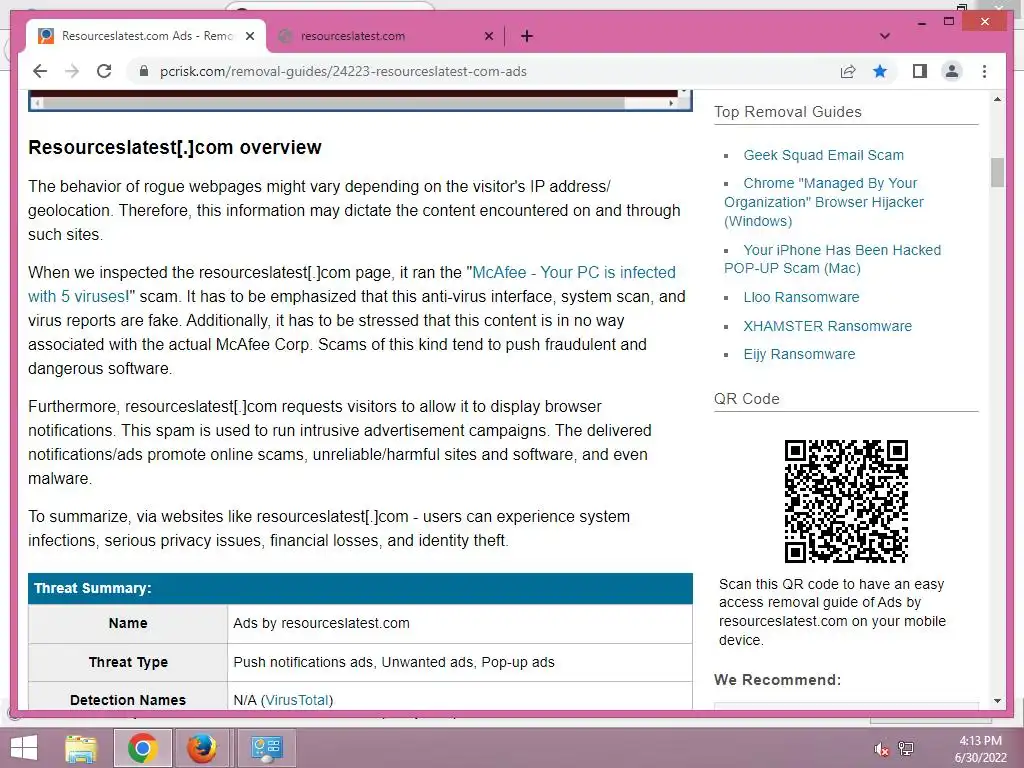Open Chrome Managed By Your Organization guide
The width and height of the screenshot is (1024, 768).
824,202
